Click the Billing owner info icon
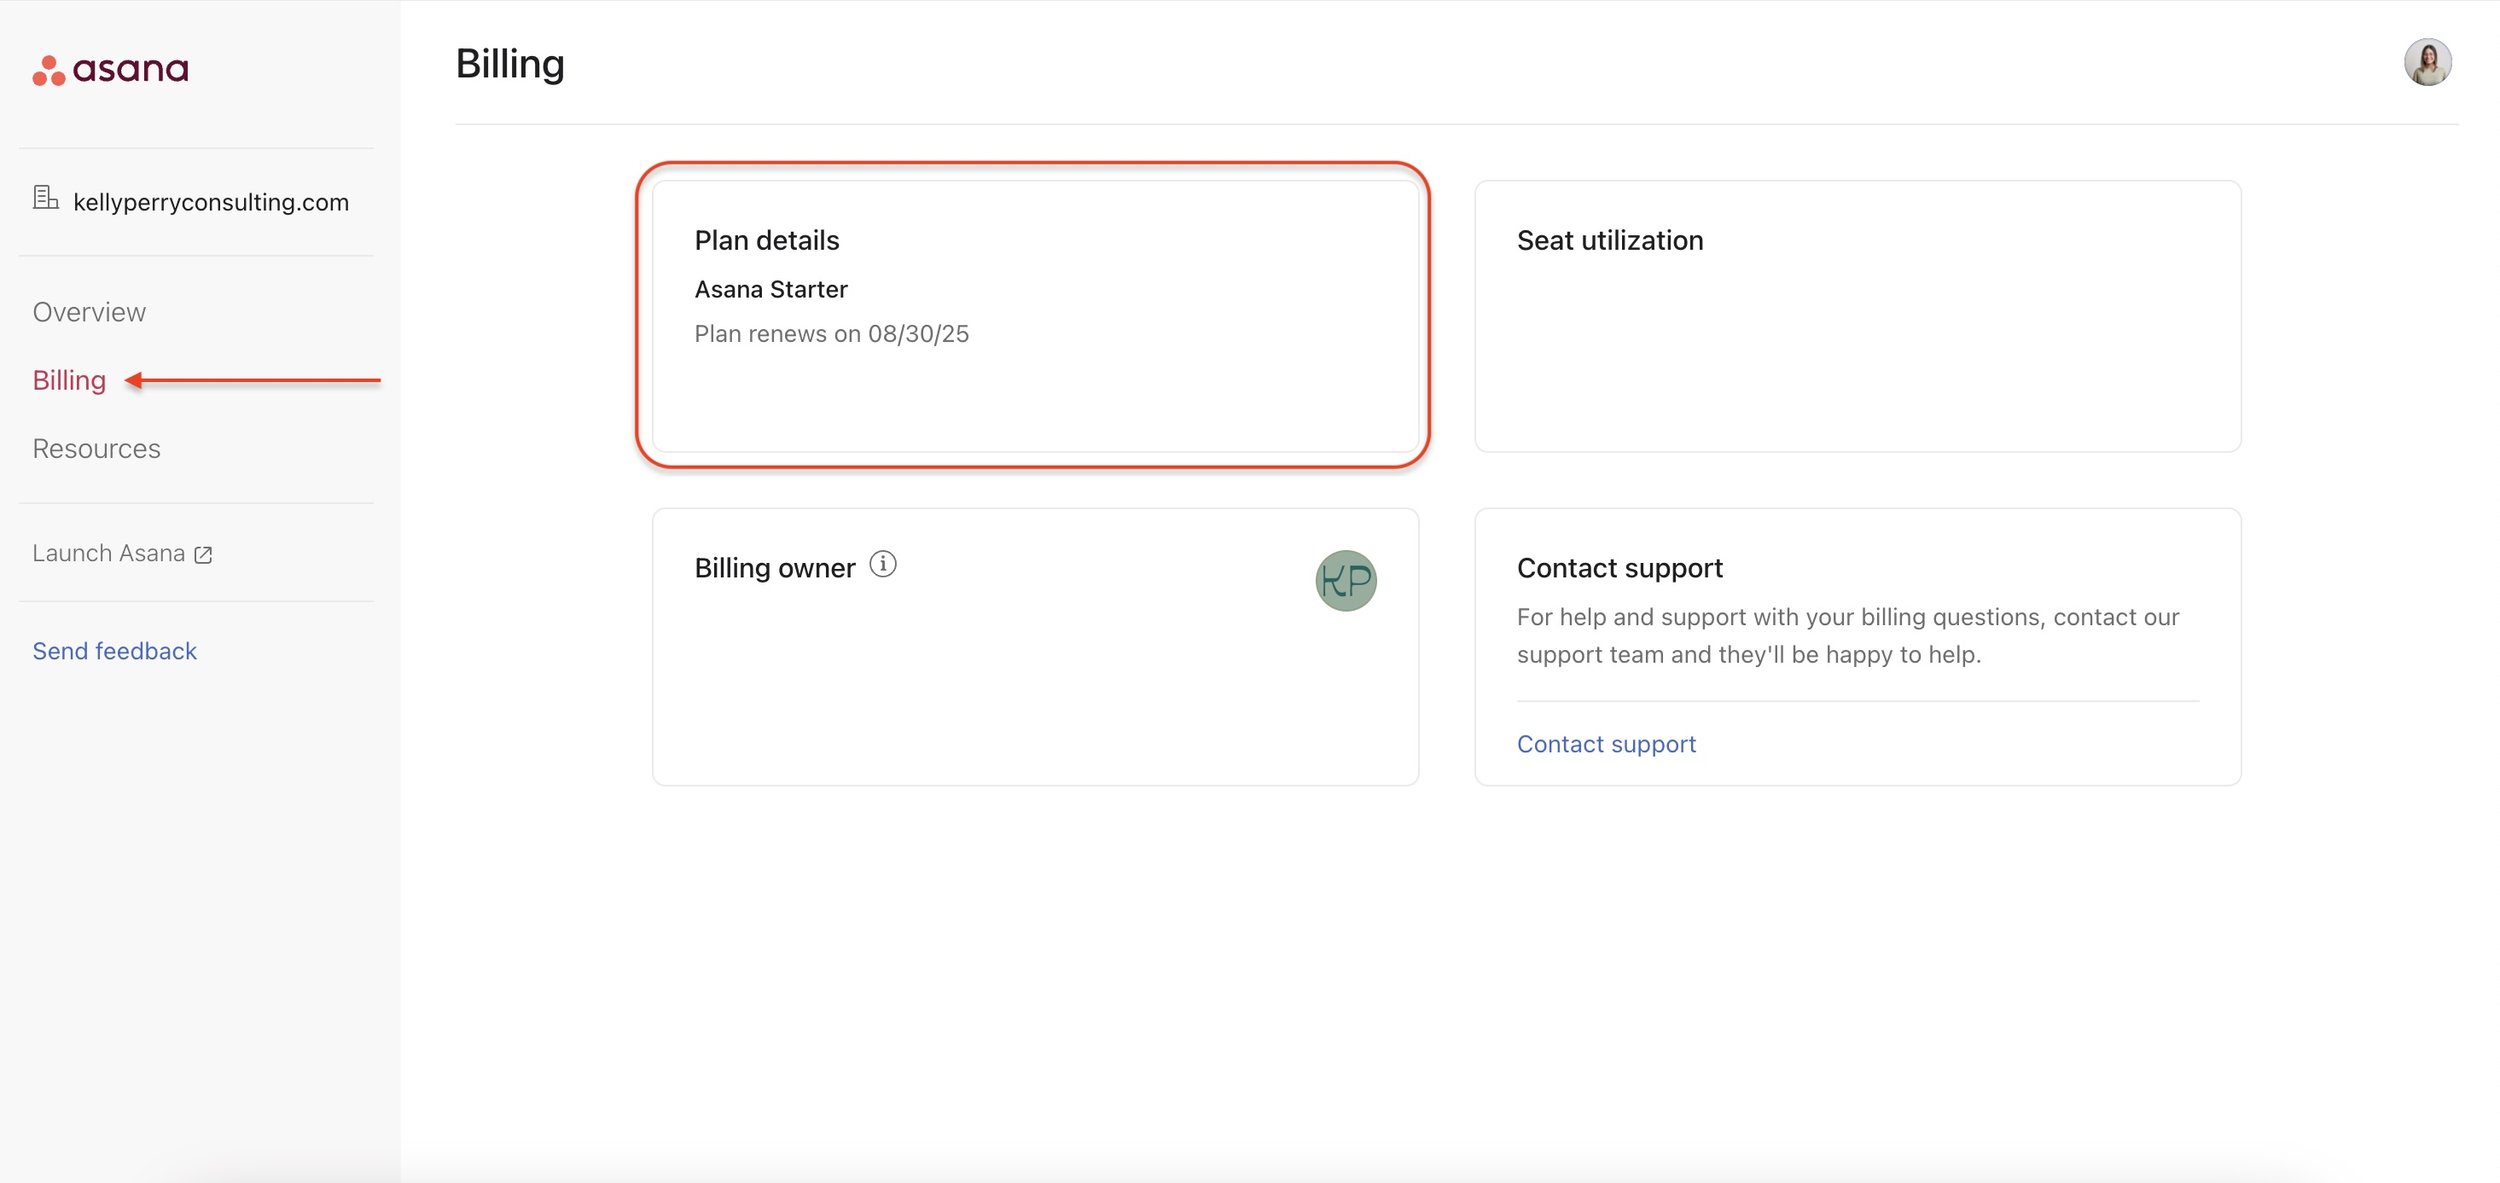 (882, 565)
